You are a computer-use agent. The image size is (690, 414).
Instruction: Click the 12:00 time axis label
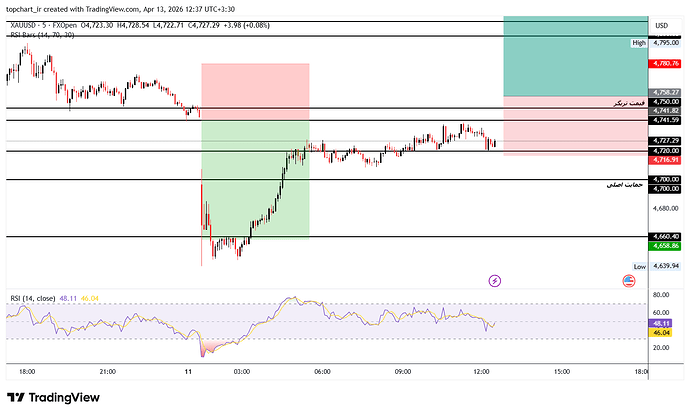pos(481,372)
